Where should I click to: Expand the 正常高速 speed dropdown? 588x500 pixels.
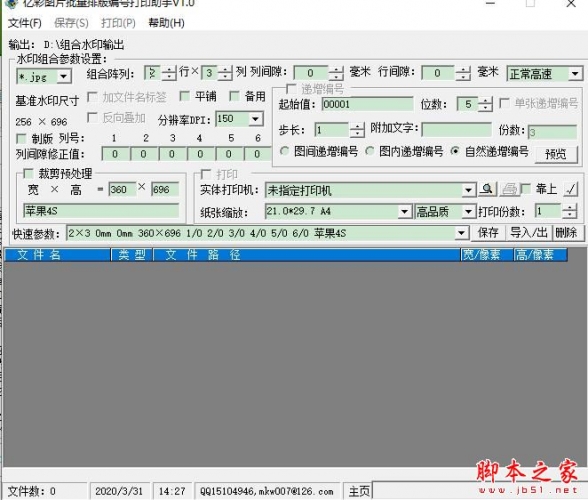pyautogui.click(x=575, y=74)
